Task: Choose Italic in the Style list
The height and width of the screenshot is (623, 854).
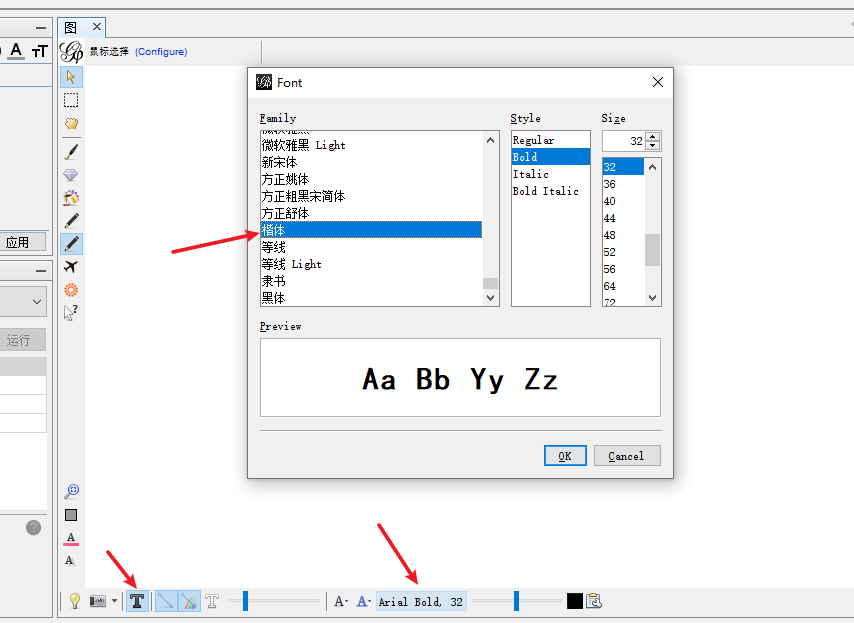Action: point(551,174)
